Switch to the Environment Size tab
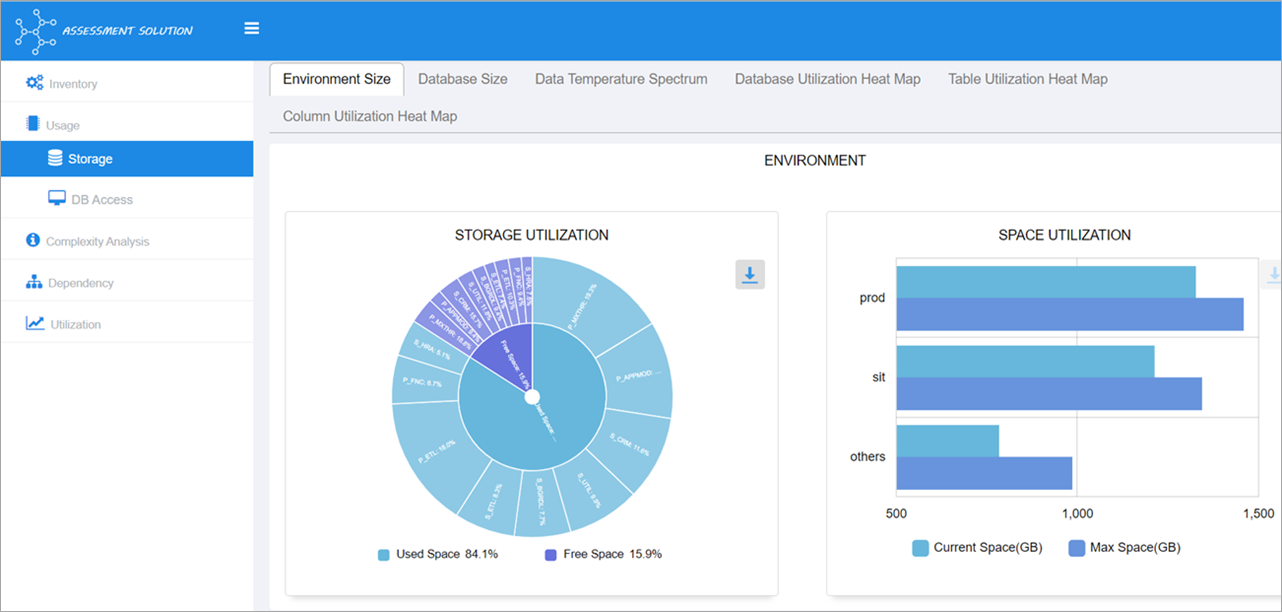 pos(337,79)
